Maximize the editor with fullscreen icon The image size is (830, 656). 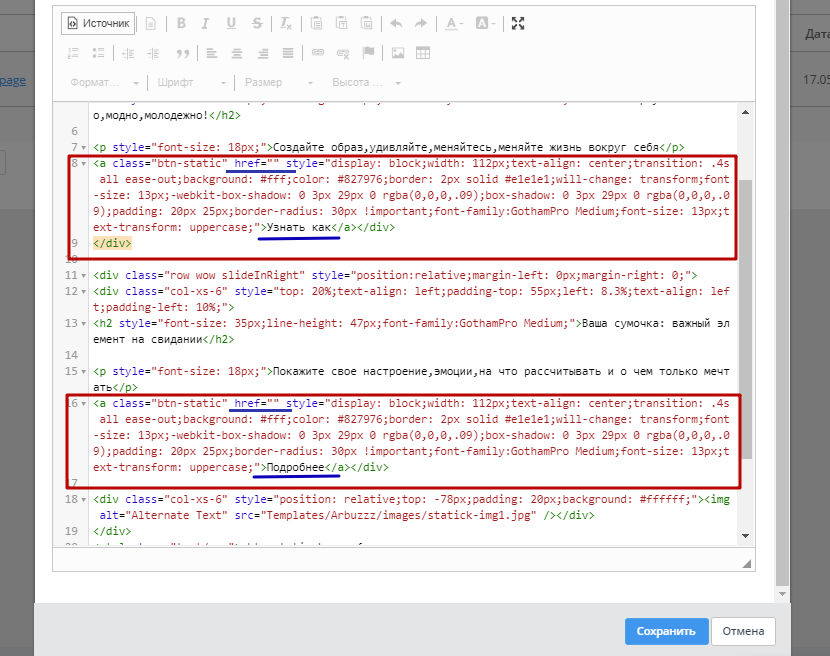[517, 23]
